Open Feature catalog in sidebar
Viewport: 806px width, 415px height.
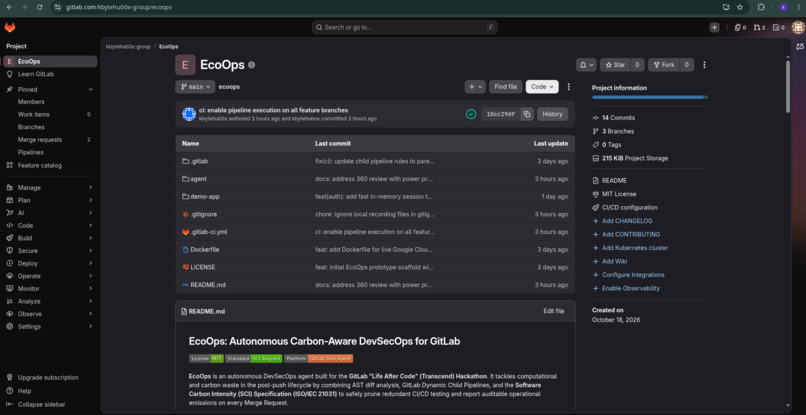[49, 166]
